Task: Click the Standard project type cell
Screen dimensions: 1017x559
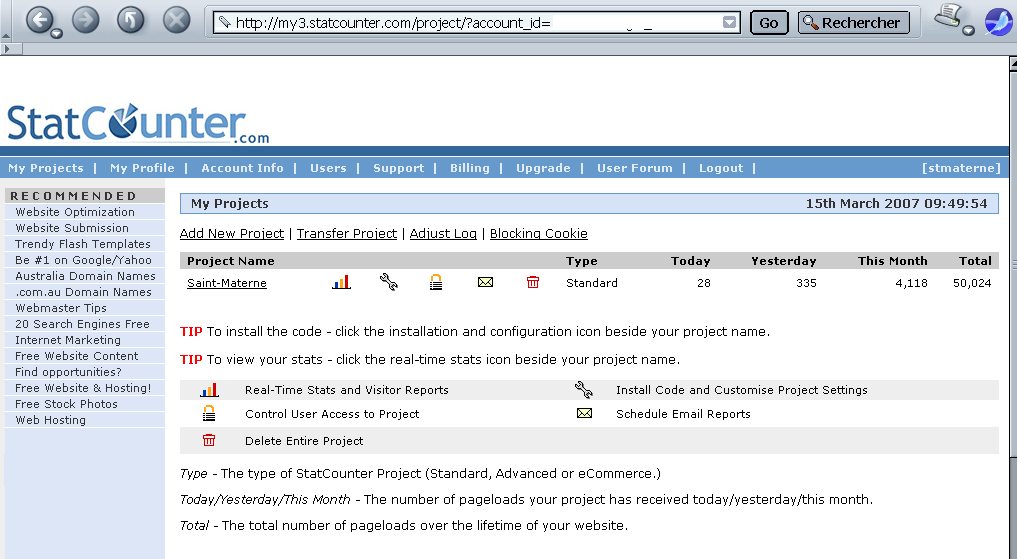Action: pos(592,283)
